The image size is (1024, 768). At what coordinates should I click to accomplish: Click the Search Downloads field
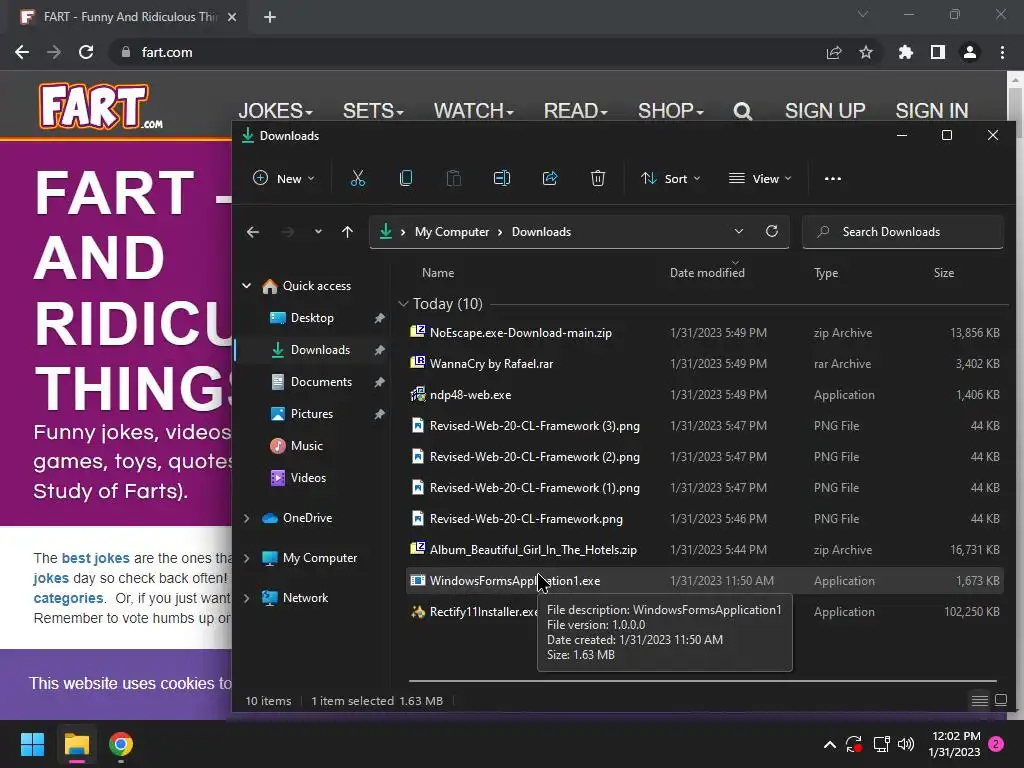pyautogui.click(x=903, y=232)
